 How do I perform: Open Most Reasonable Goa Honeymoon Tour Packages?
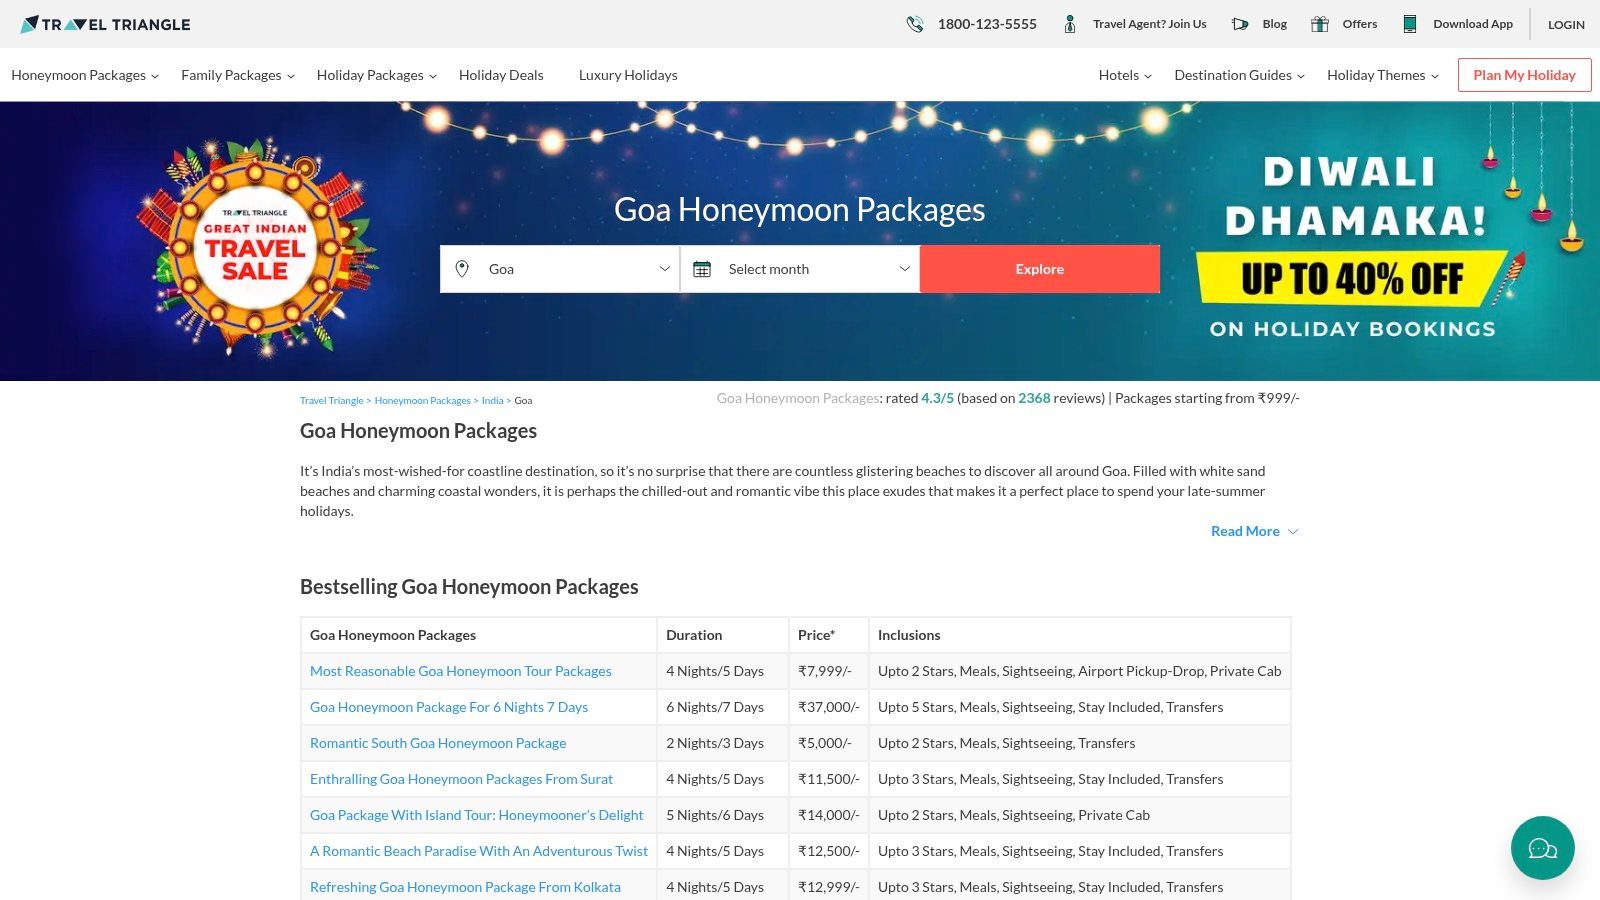coord(461,671)
